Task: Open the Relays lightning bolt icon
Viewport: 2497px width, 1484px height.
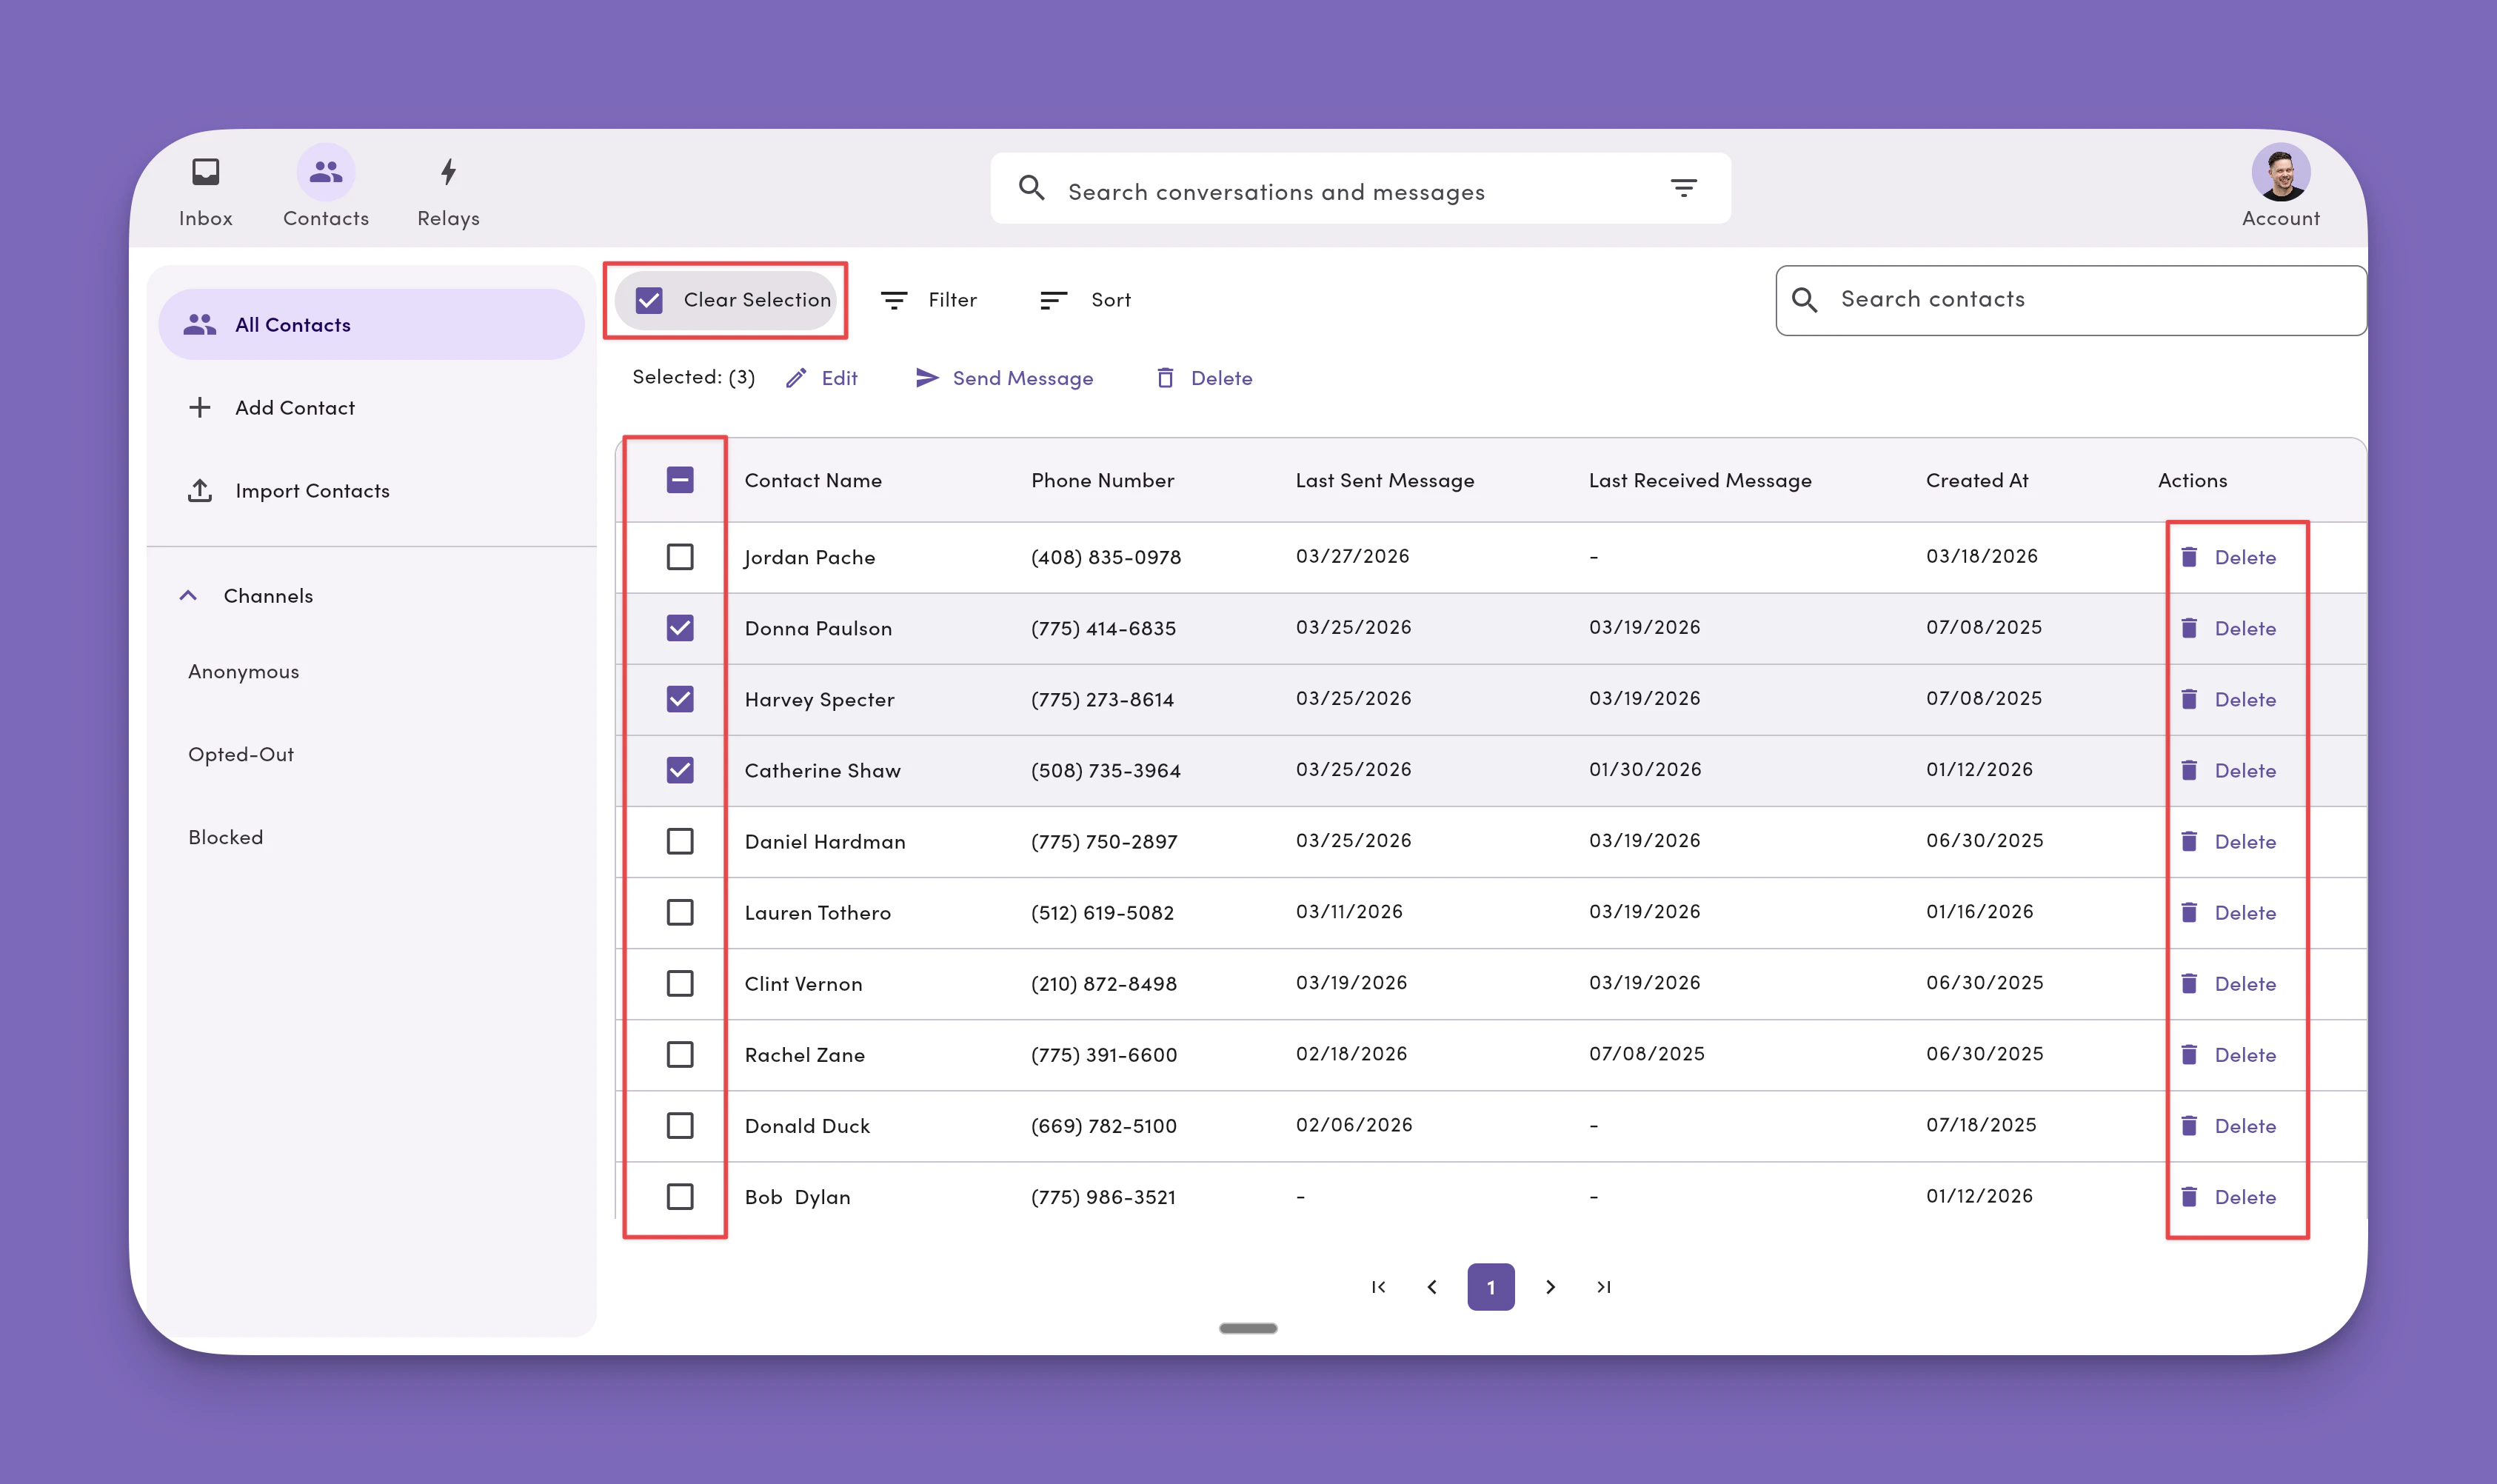Action: tap(448, 172)
